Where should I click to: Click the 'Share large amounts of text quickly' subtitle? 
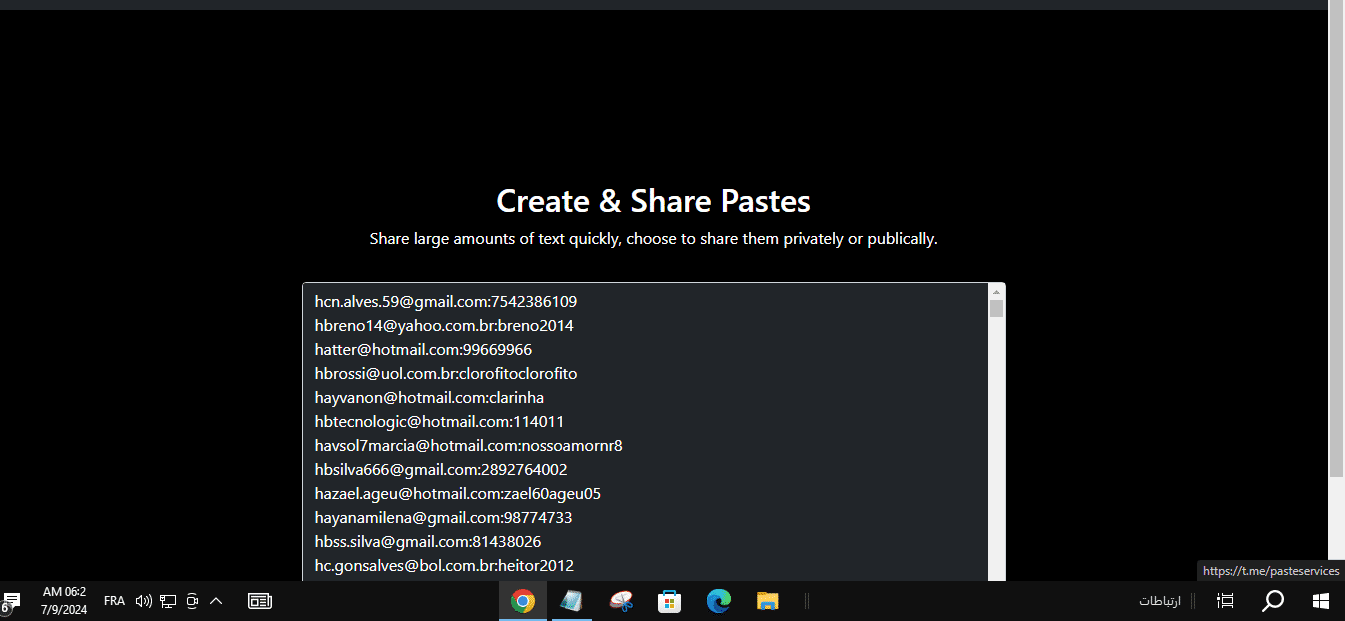(653, 239)
